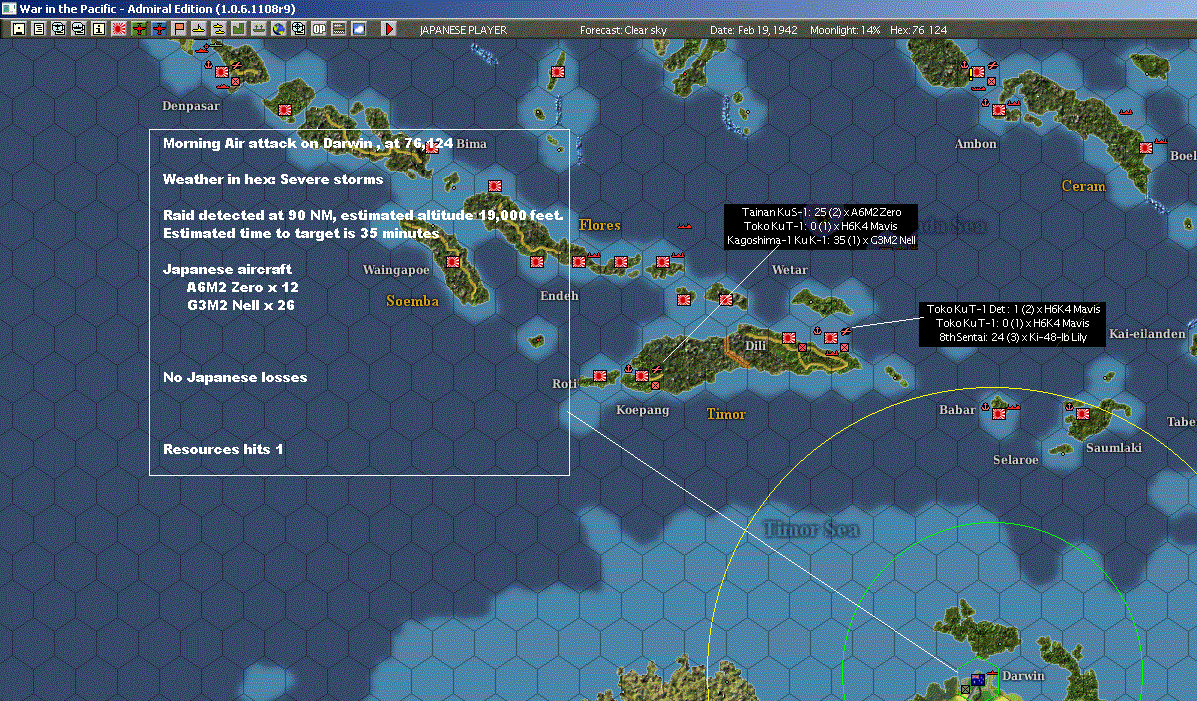1197x701 pixels.
Task: Click 'Resources hits 1' report line
Action: [x=223, y=449]
